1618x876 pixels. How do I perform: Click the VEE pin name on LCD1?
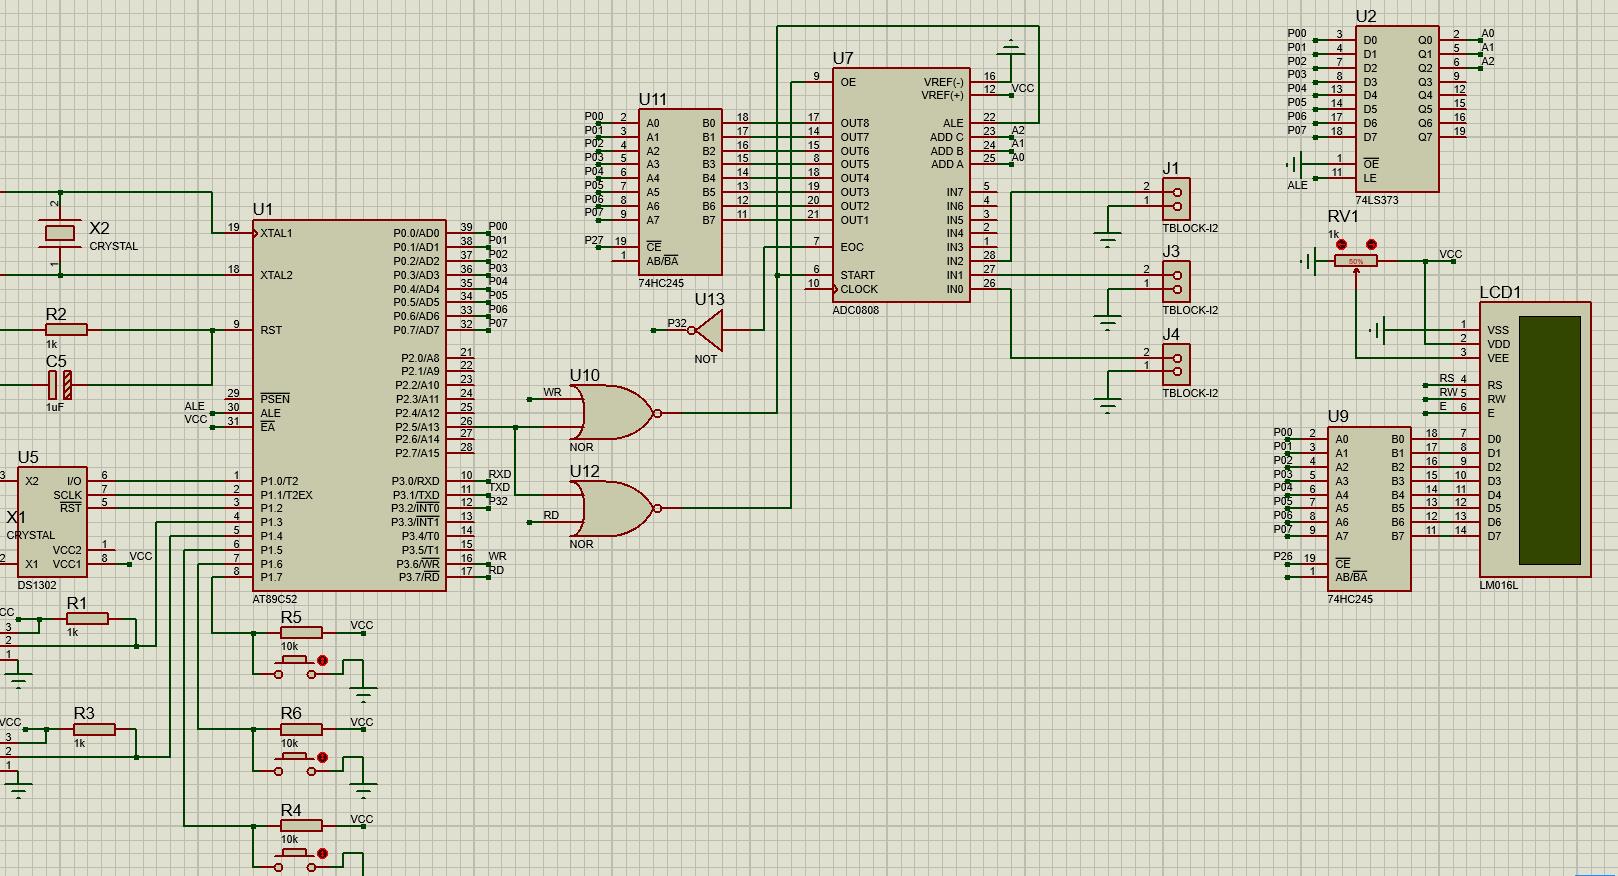pyautogui.click(x=1498, y=358)
